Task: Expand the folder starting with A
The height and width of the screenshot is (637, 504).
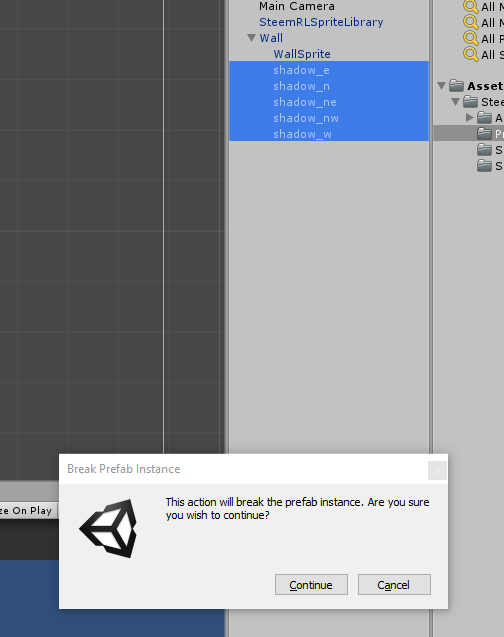Action: [469, 117]
